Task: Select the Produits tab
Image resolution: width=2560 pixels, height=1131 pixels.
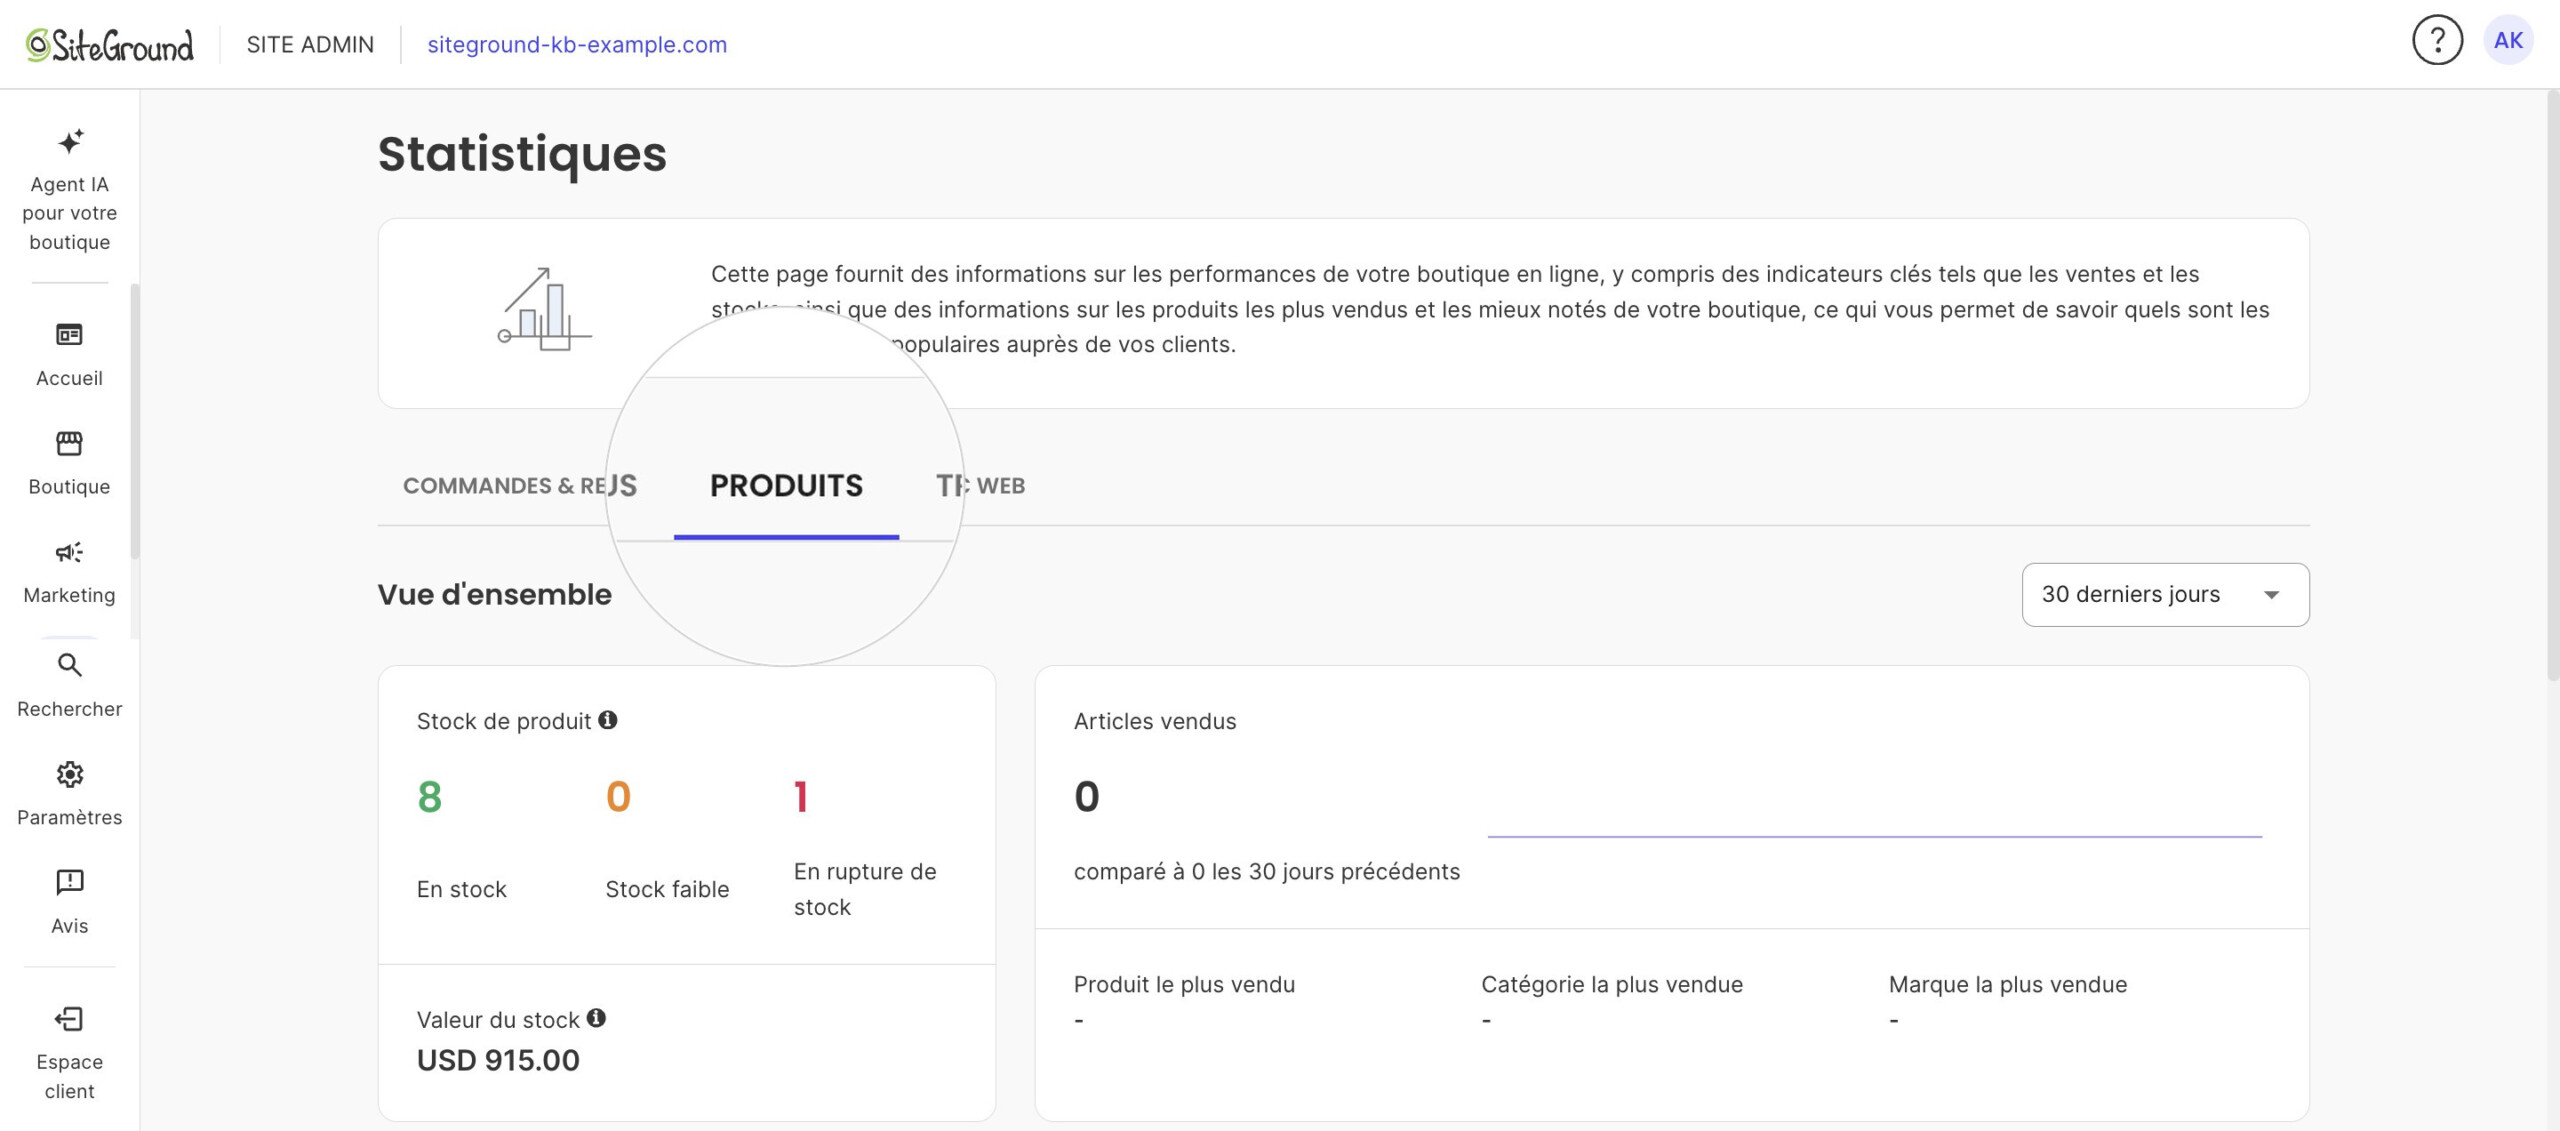Action: (786, 486)
